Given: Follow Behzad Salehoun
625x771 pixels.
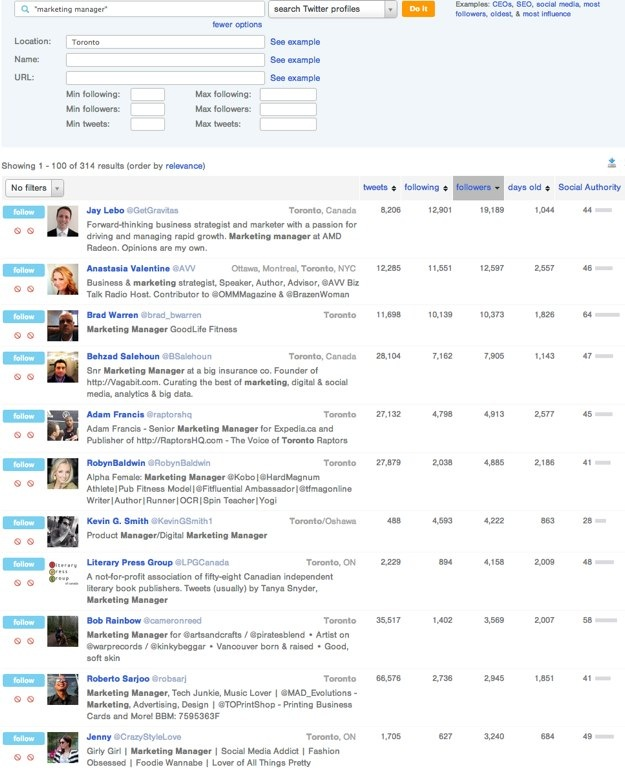Looking at the screenshot, I should [x=23, y=357].
